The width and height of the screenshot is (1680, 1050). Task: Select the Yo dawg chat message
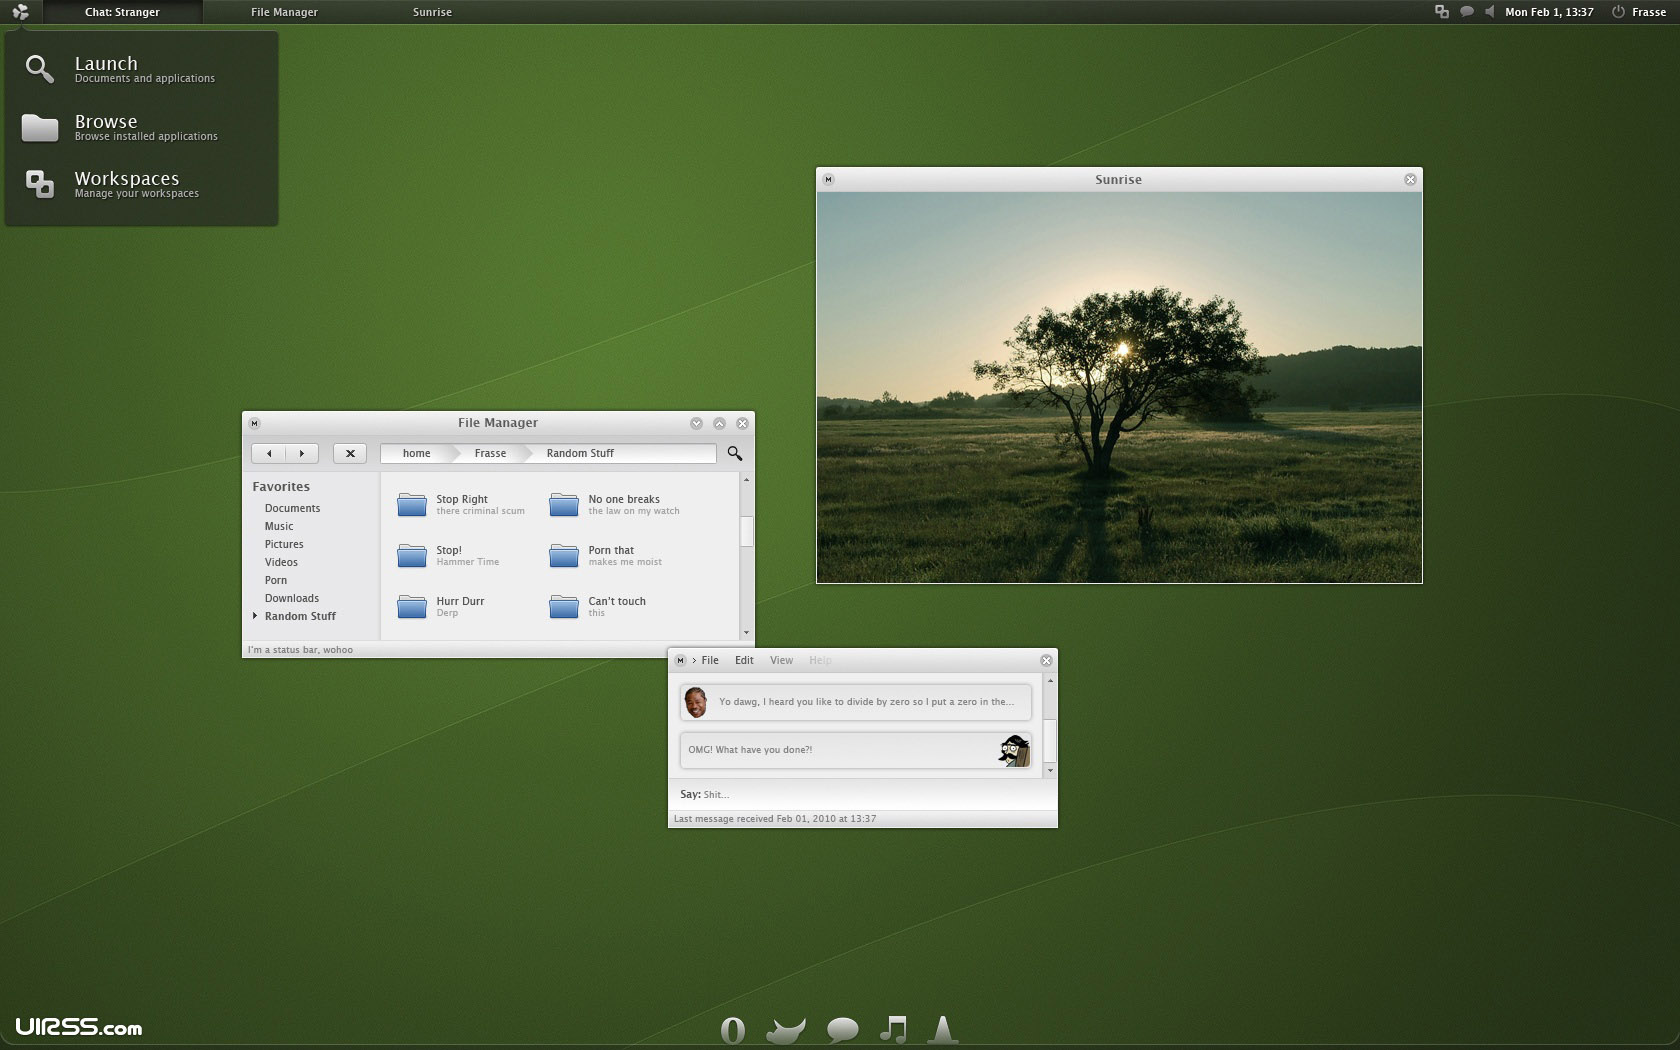(856, 702)
